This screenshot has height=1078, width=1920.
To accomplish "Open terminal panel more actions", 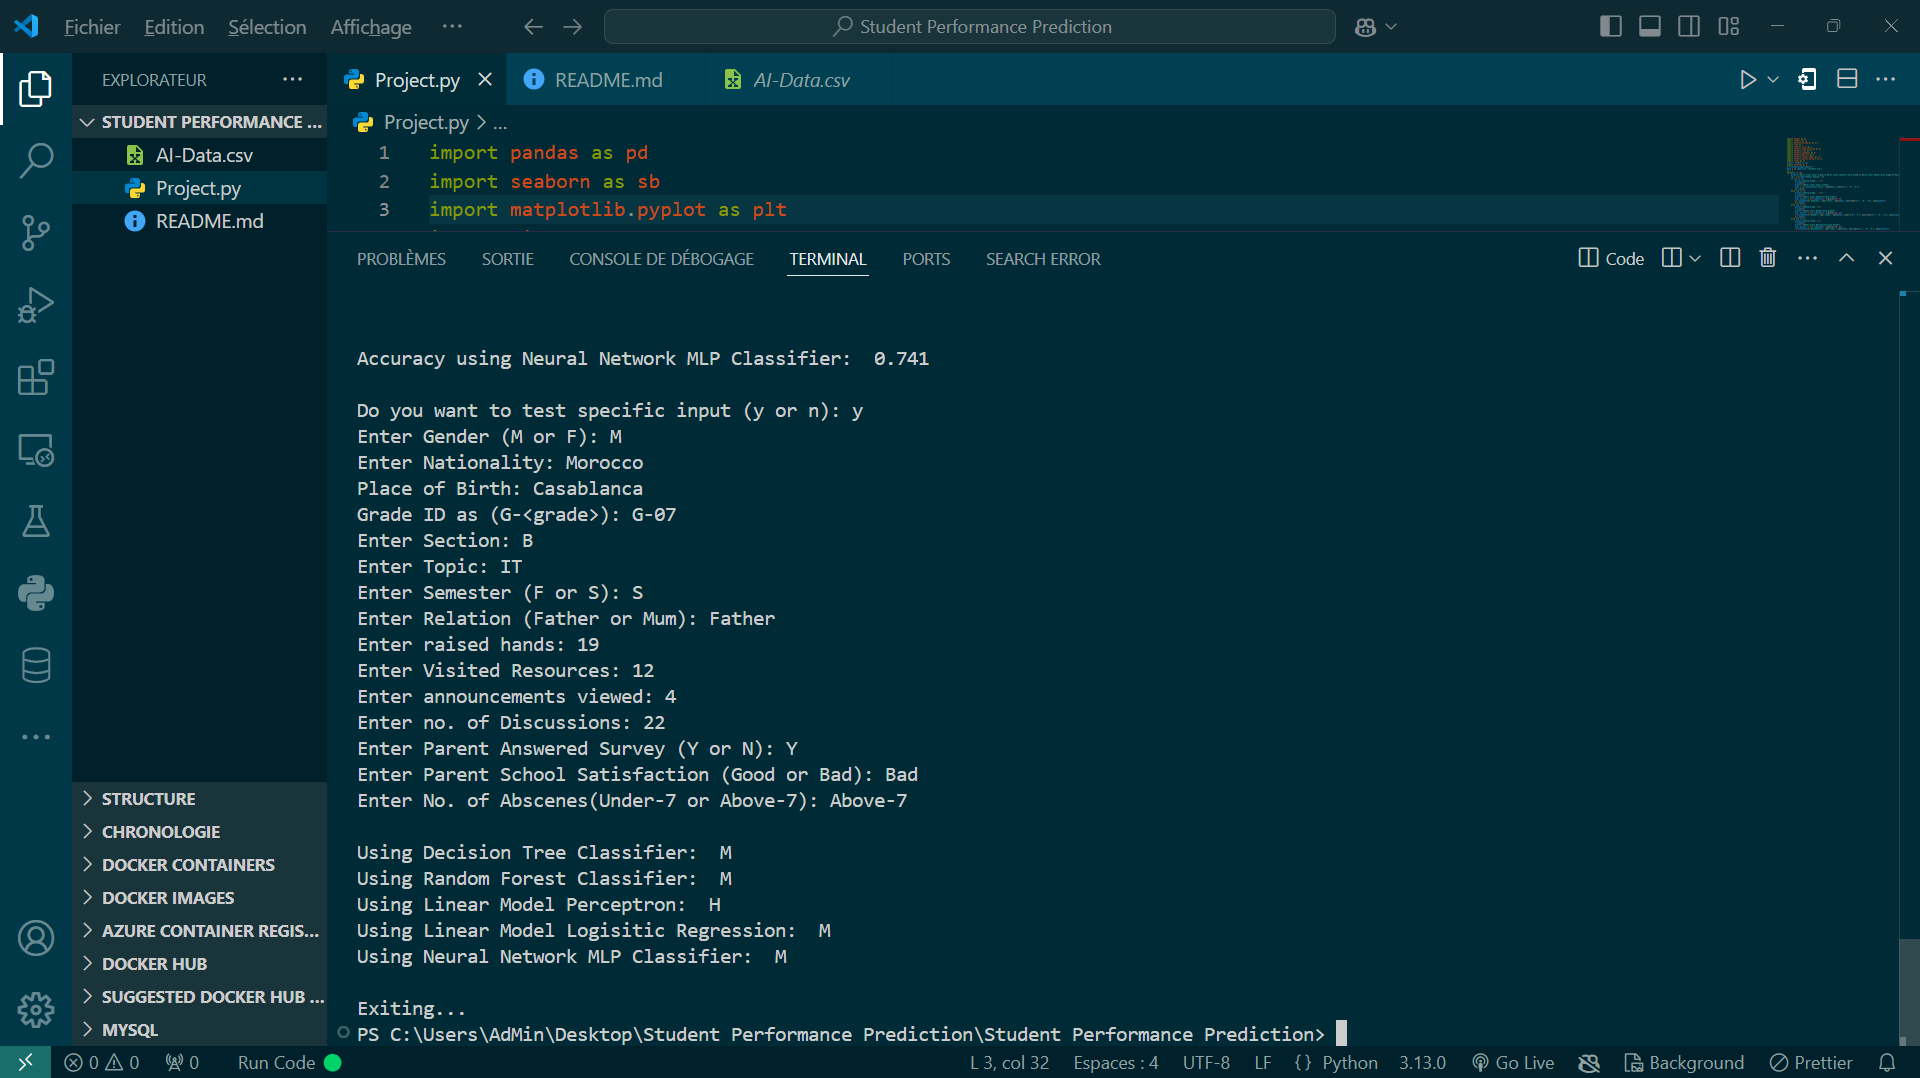I will click(x=1808, y=258).
